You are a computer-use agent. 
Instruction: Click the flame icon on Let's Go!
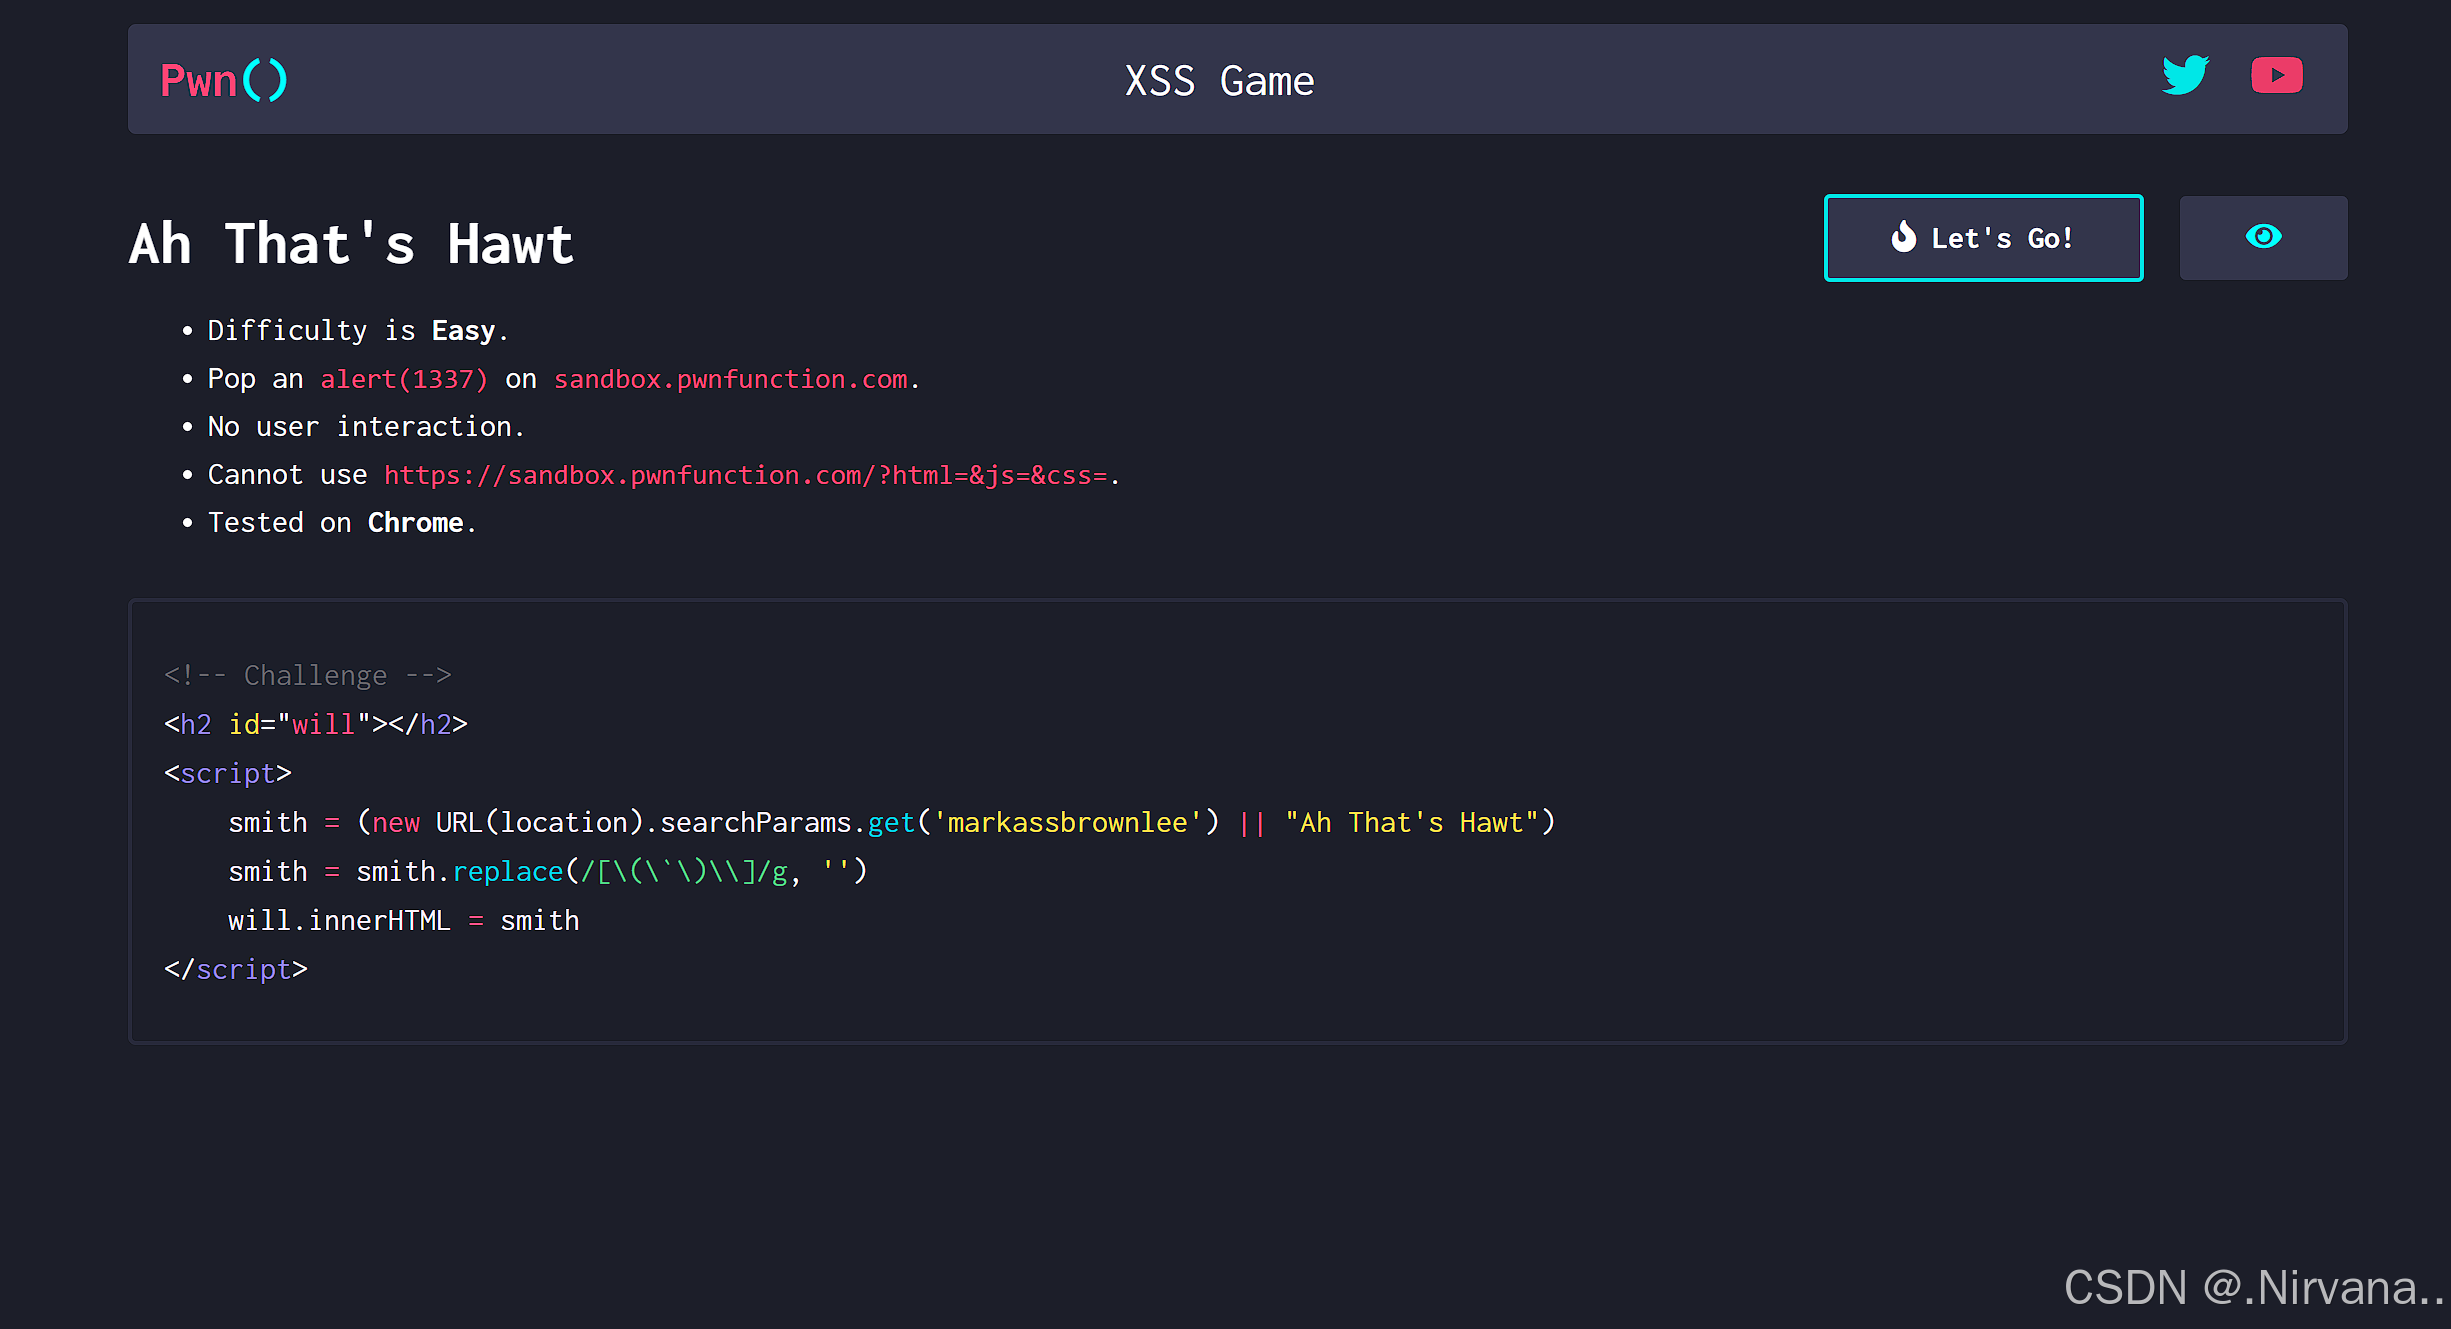pyautogui.click(x=1904, y=237)
